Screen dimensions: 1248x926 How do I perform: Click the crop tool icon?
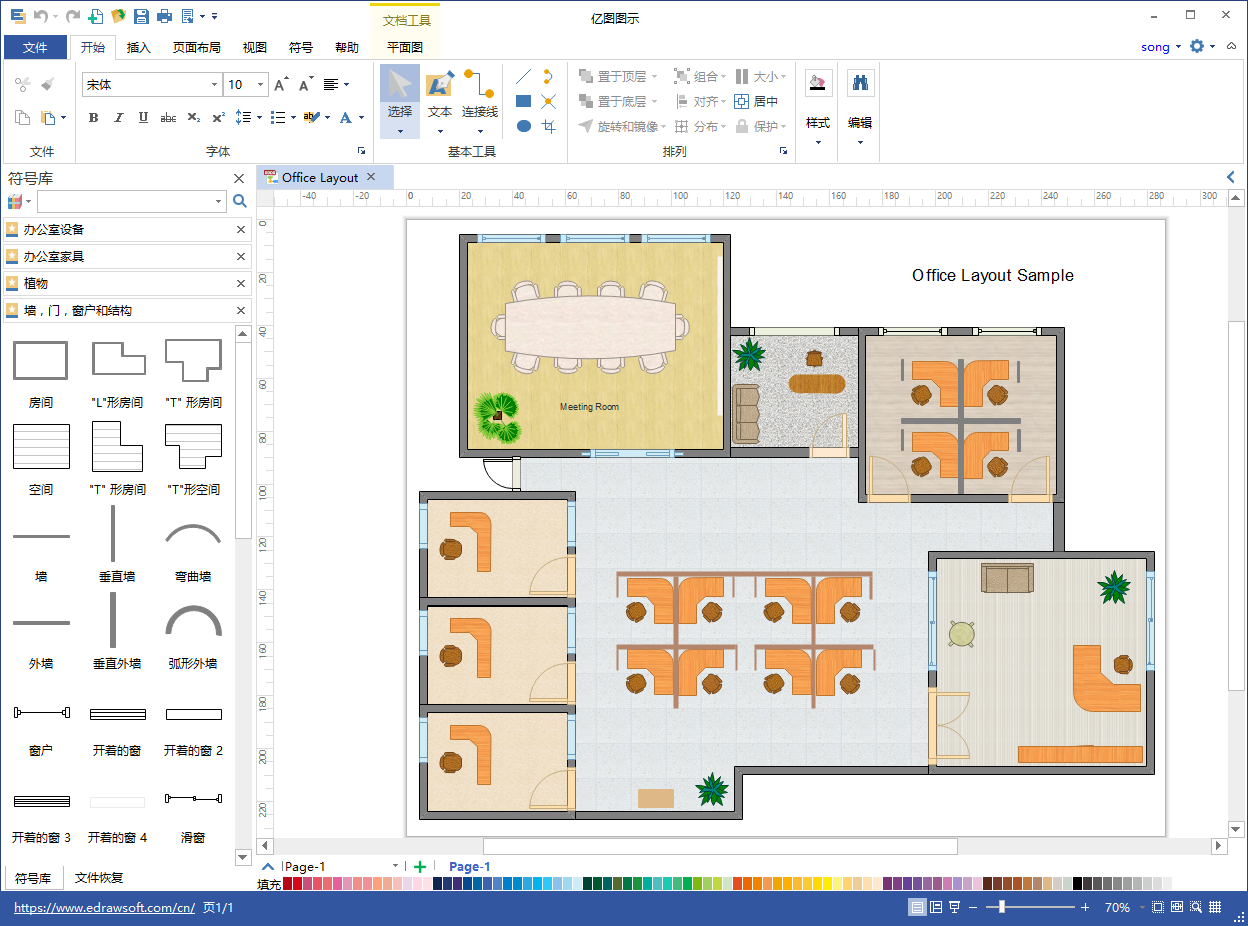[548, 126]
